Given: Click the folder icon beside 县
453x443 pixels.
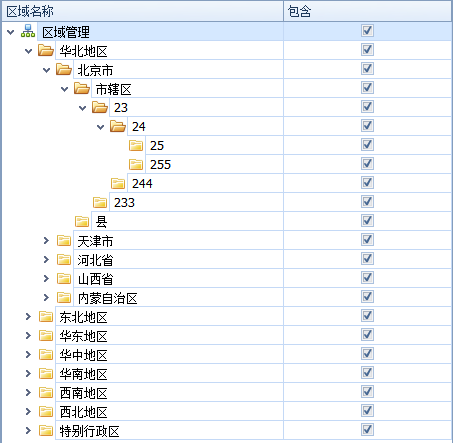Looking at the screenshot, I should 82,222.
